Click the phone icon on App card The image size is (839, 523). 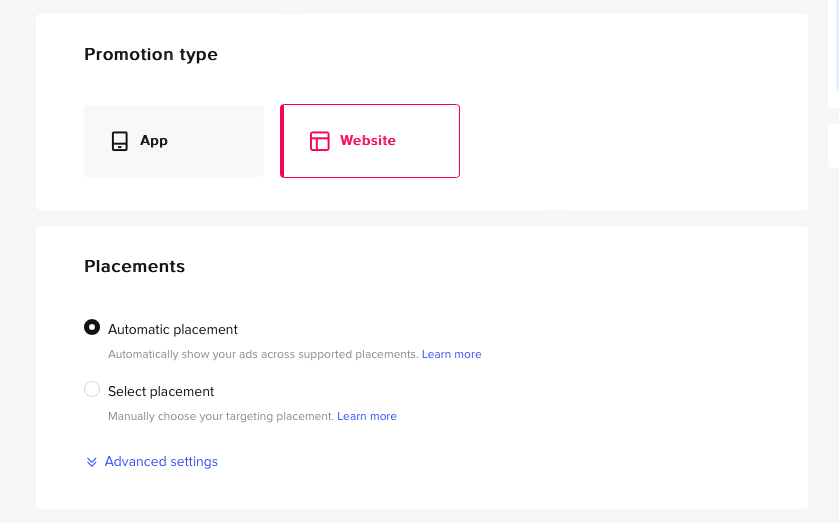click(x=120, y=141)
